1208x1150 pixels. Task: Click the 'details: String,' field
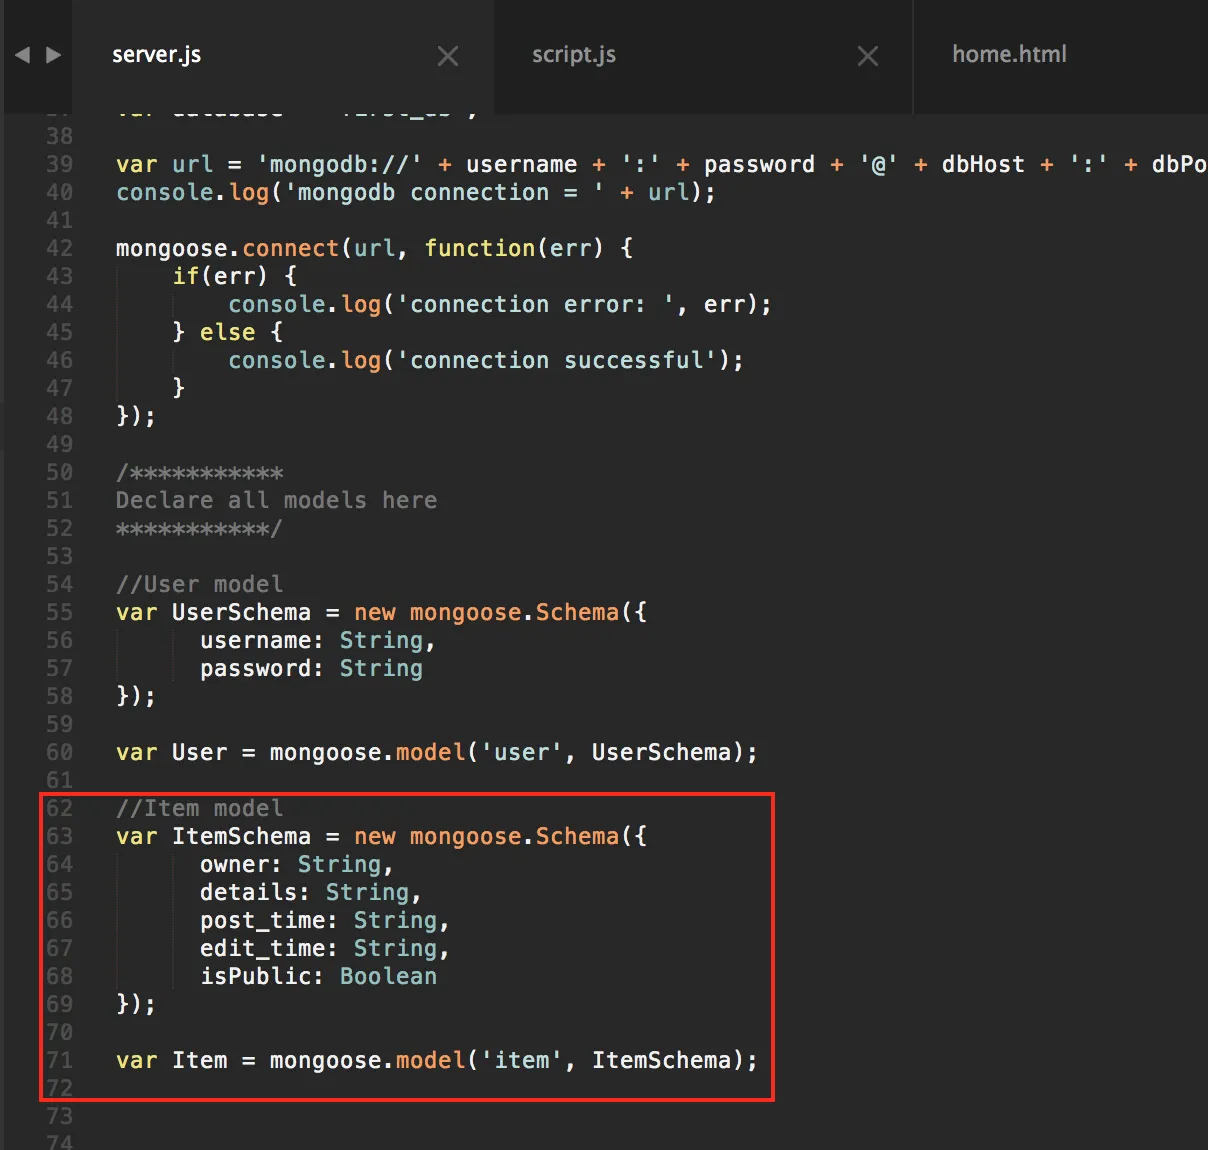coord(311,892)
